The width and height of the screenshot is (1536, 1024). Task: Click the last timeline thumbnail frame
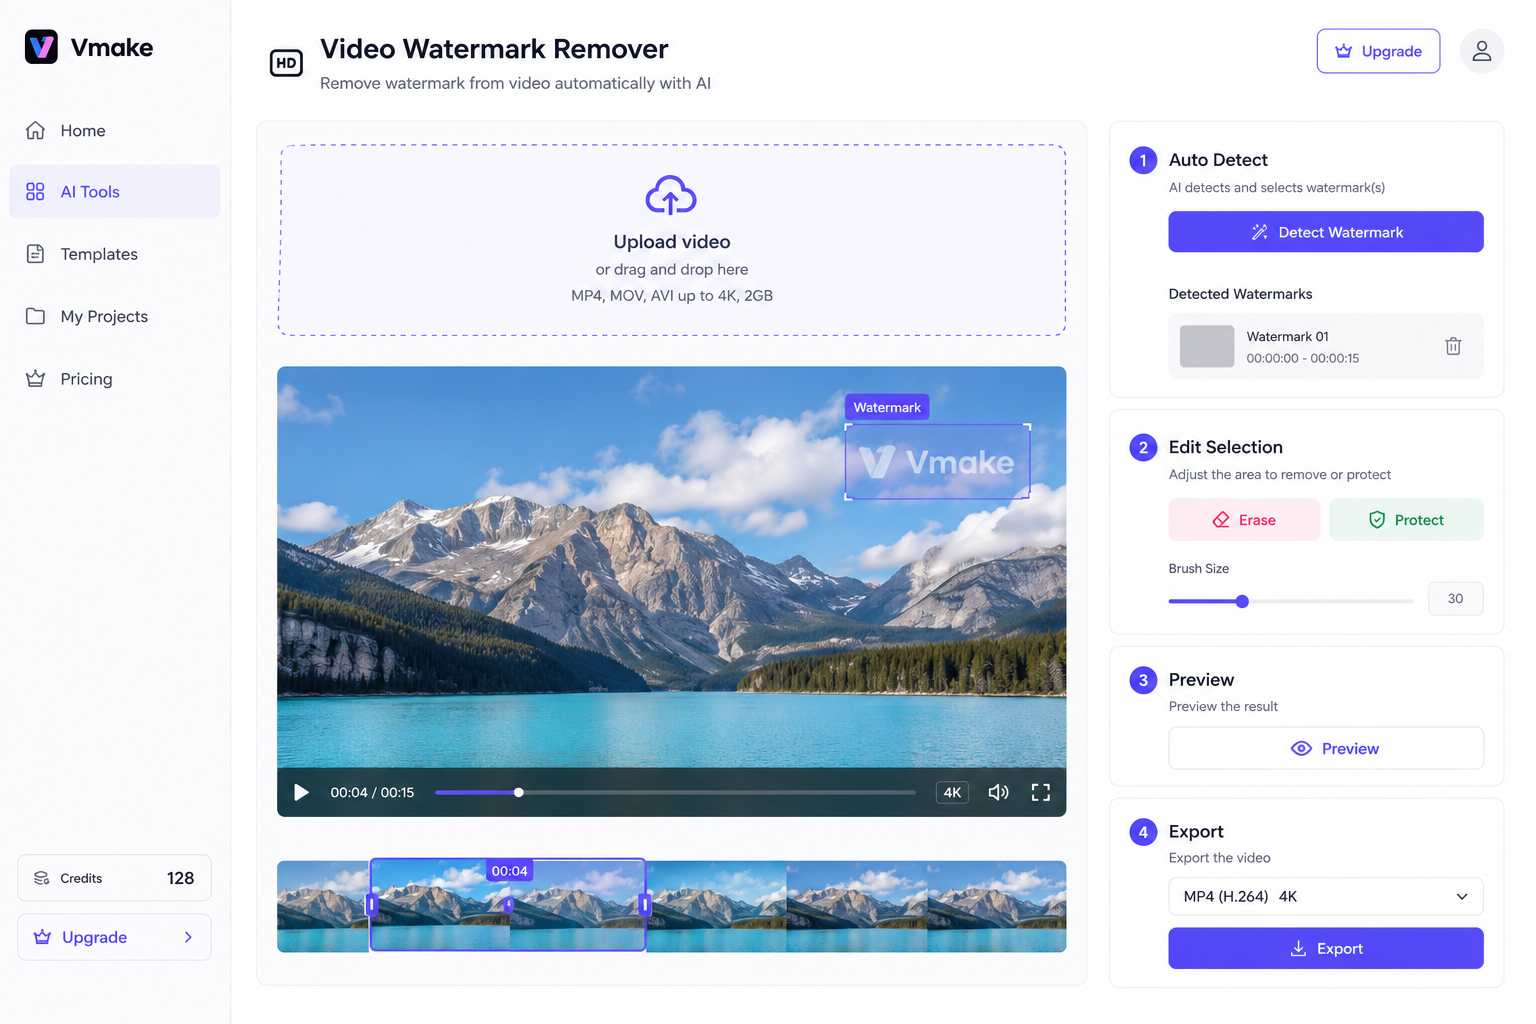pyautogui.click(x=996, y=906)
